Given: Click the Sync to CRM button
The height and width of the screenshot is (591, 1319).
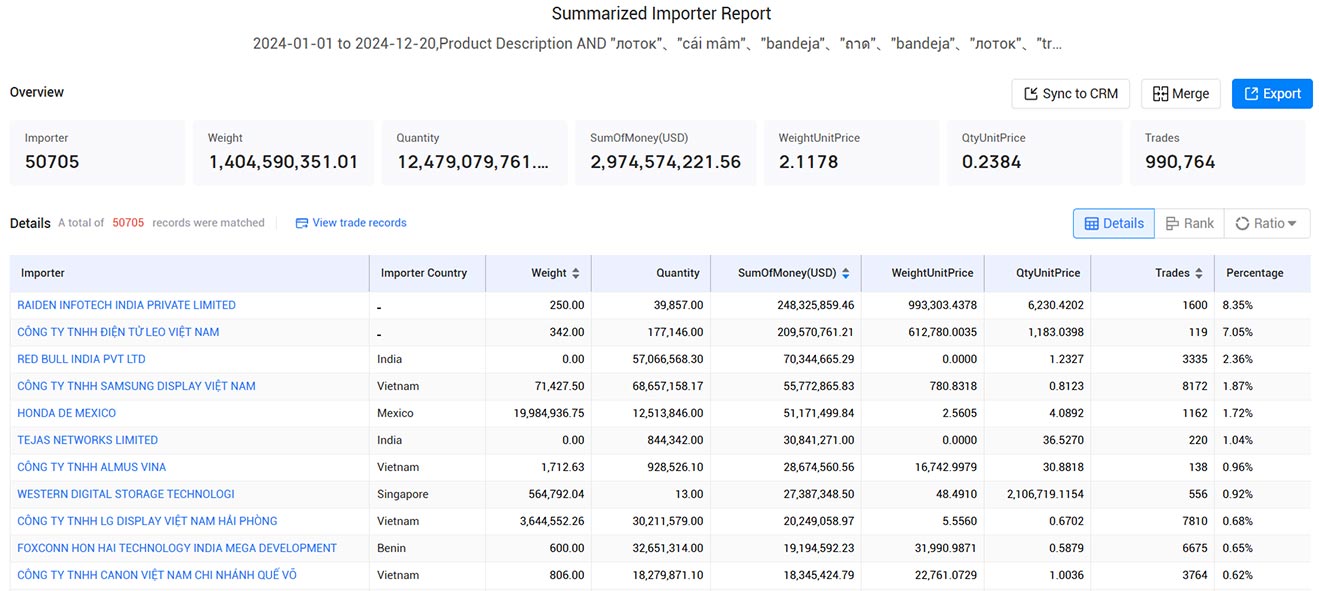Looking at the screenshot, I should pyautogui.click(x=1070, y=94).
